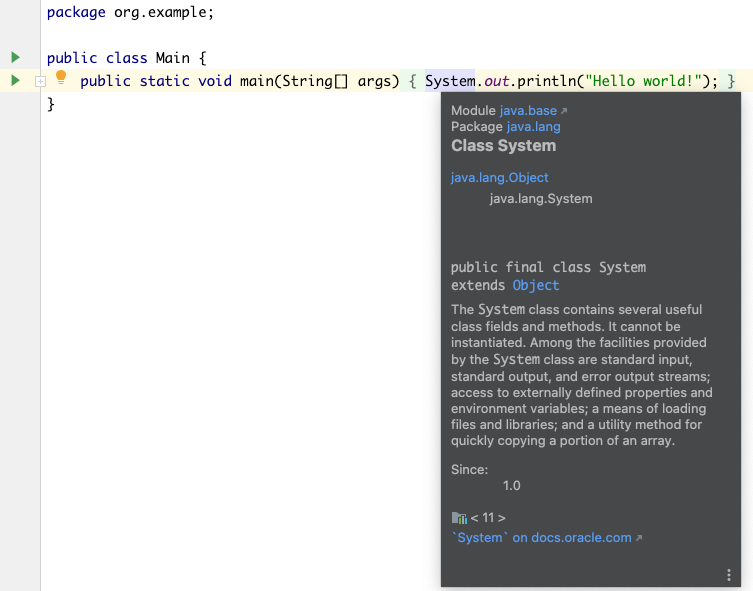Click the folded closing brace after println
This screenshot has height=591, width=753.
(730, 81)
